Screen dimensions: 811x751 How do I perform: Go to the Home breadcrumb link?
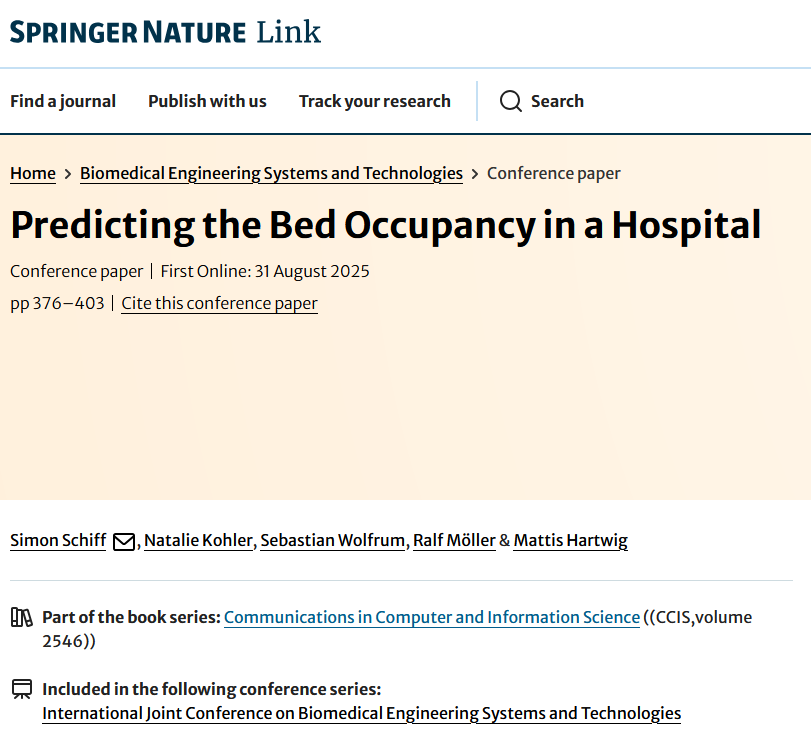pos(33,173)
